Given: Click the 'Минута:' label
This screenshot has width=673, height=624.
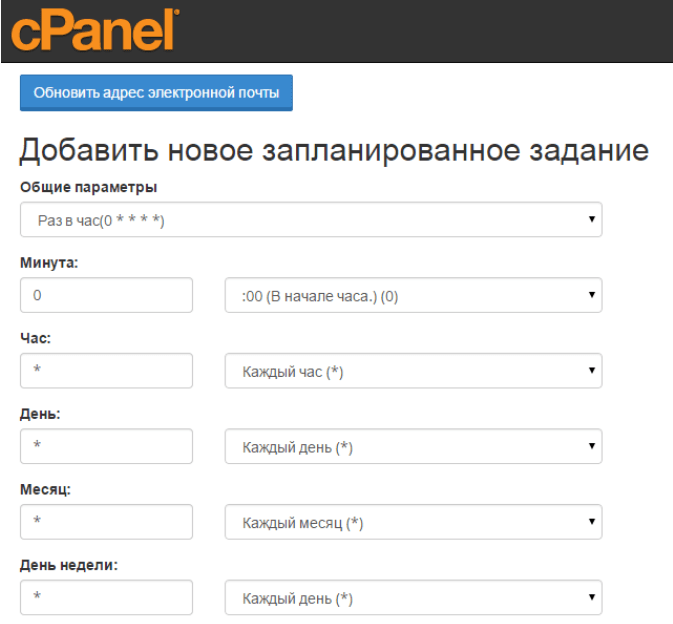Looking at the screenshot, I should [49, 263].
